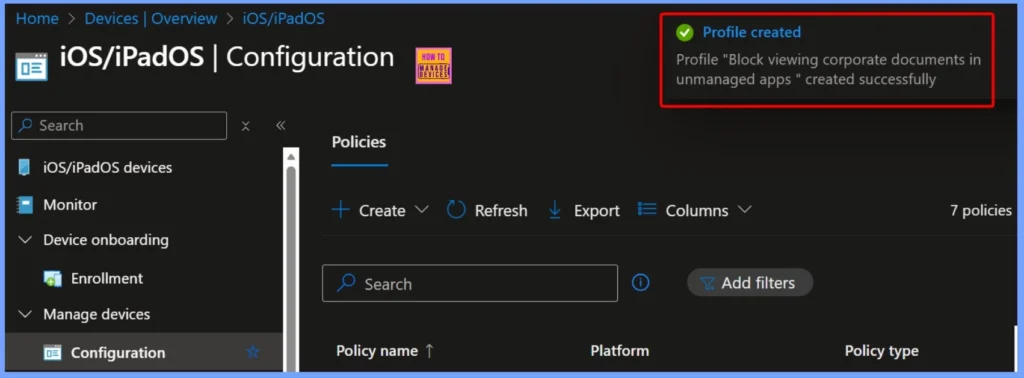Image resolution: width=1024 pixels, height=378 pixels.
Task: Open iOS/iPadOS devices in sidebar
Action: pos(108,168)
